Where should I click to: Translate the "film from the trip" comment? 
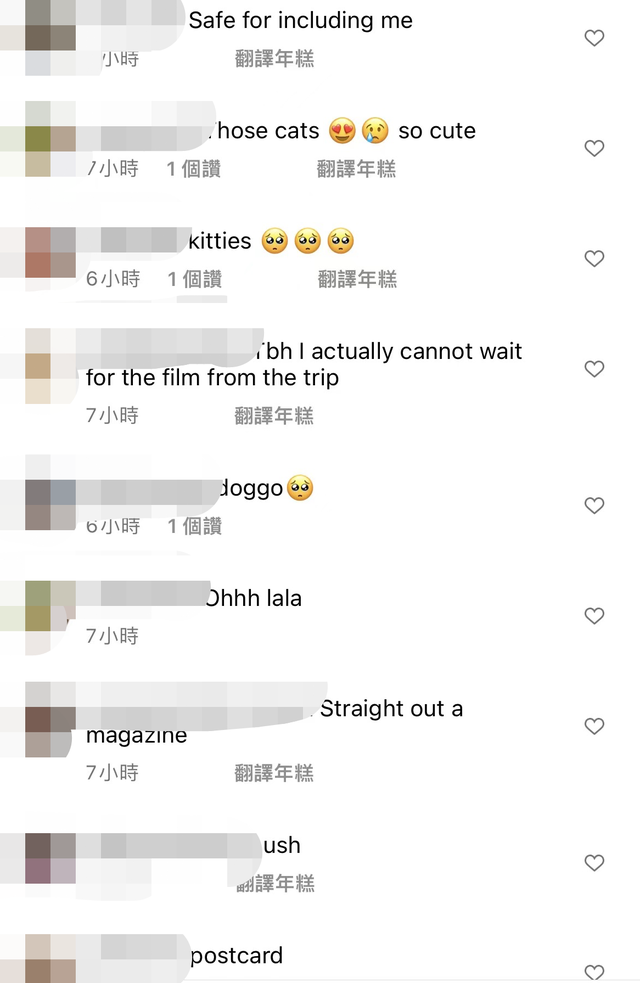coord(274,416)
